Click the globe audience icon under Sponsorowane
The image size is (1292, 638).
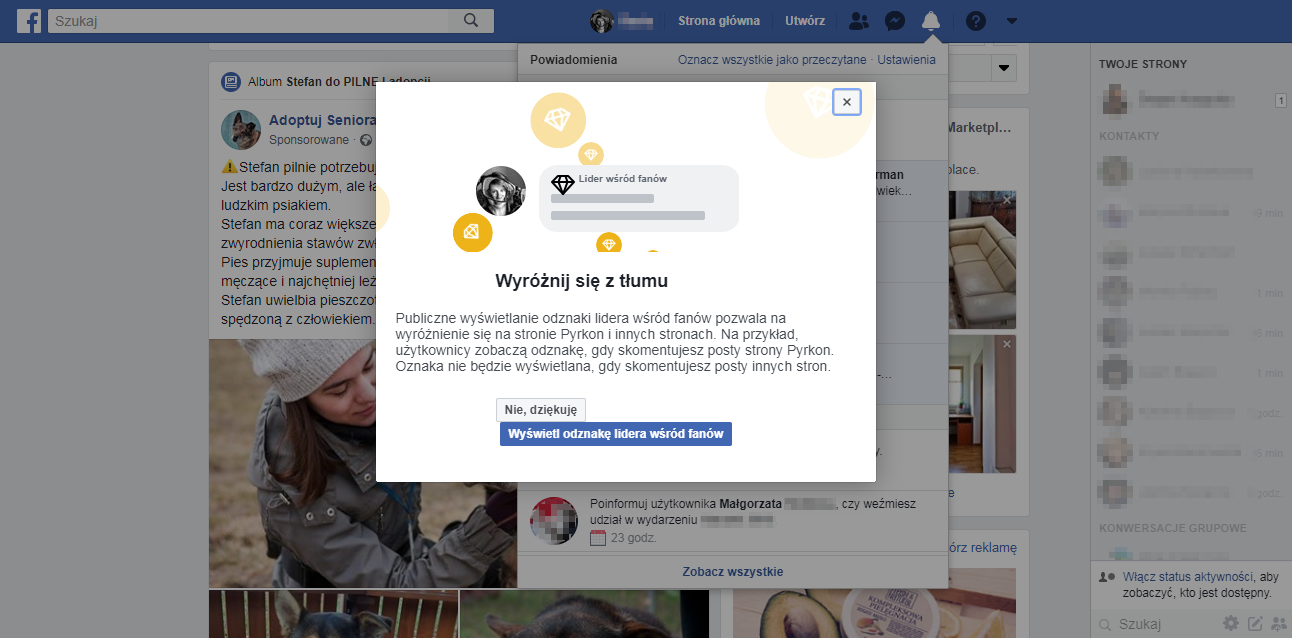click(x=366, y=140)
